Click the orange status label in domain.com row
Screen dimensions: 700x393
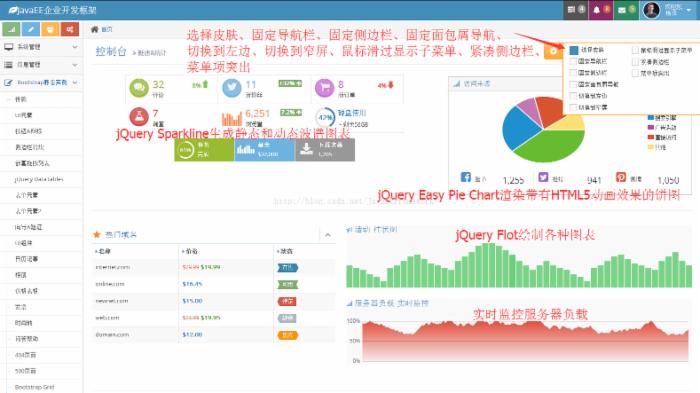(288, 335)
